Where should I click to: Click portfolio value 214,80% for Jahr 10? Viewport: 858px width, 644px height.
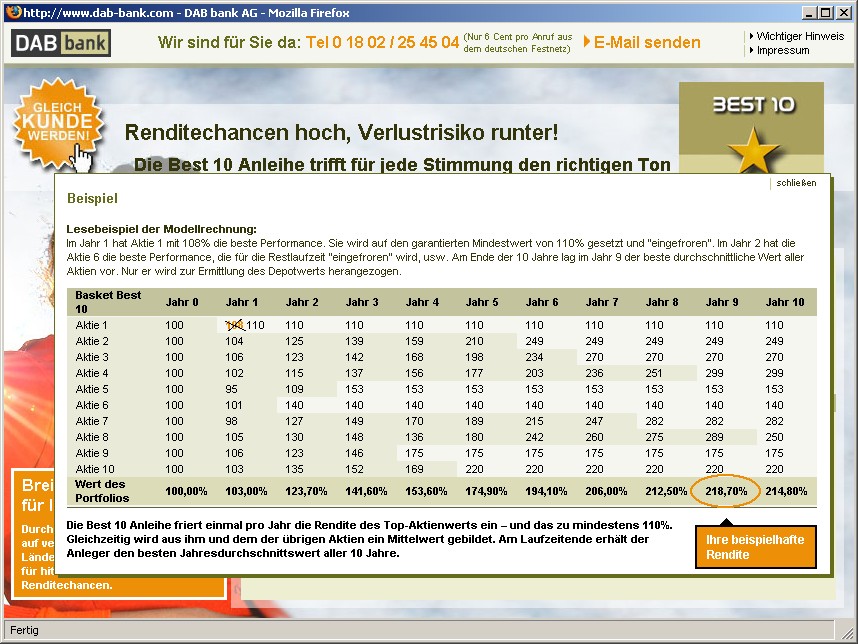pyautogui.click(x=786, y=491)
